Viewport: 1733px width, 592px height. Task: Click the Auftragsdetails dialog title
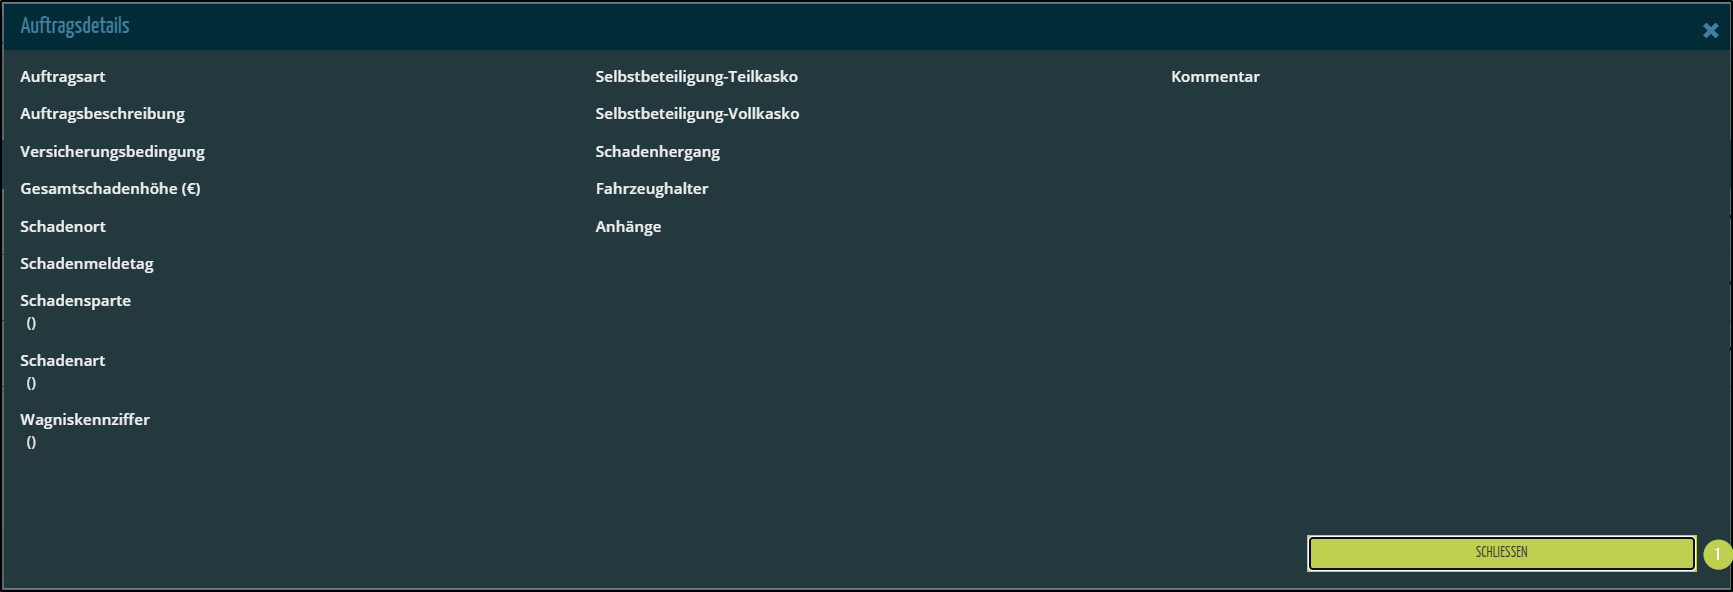tap(75, 26)
